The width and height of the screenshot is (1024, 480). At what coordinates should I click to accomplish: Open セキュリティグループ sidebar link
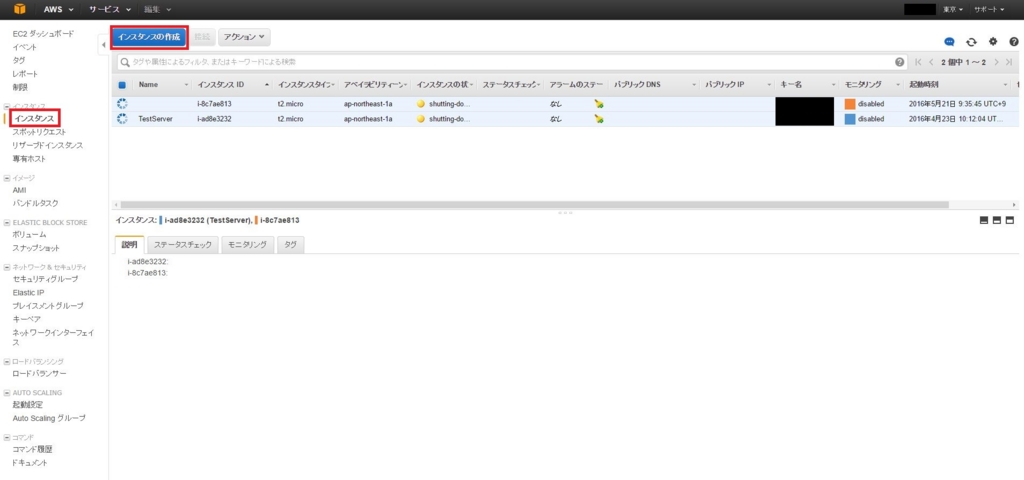tap(45, 279)
